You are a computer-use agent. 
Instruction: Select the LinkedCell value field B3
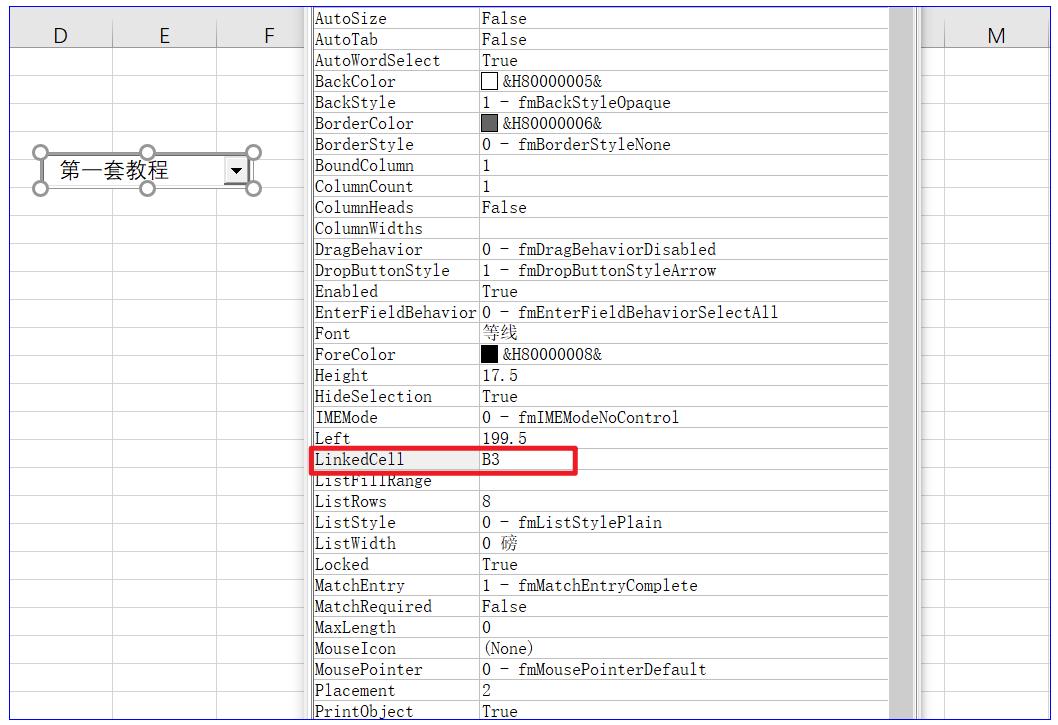[x=526, y=460]
